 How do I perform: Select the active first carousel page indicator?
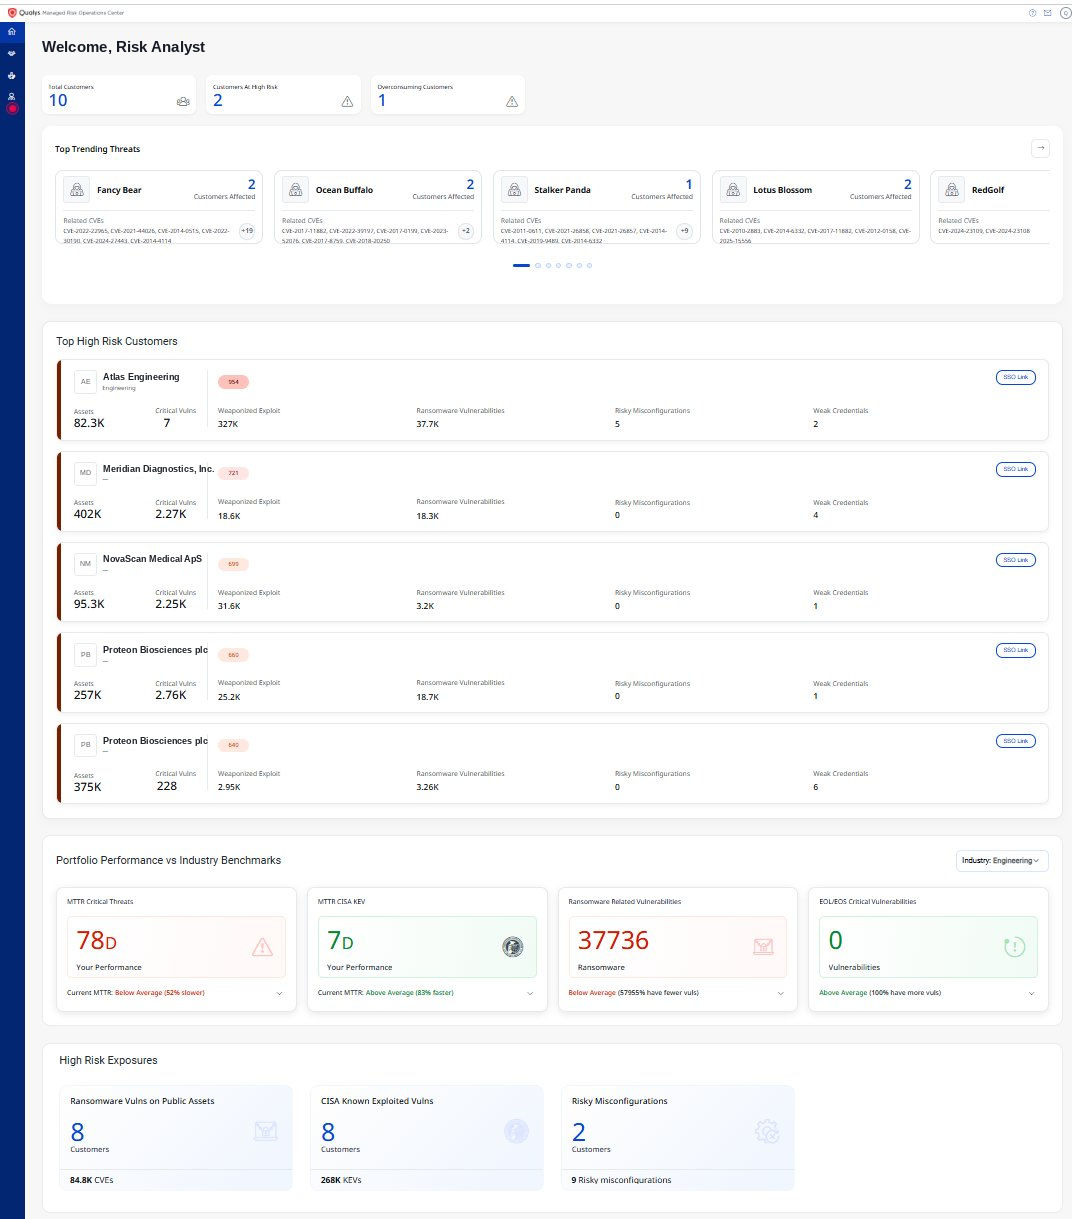521,266
